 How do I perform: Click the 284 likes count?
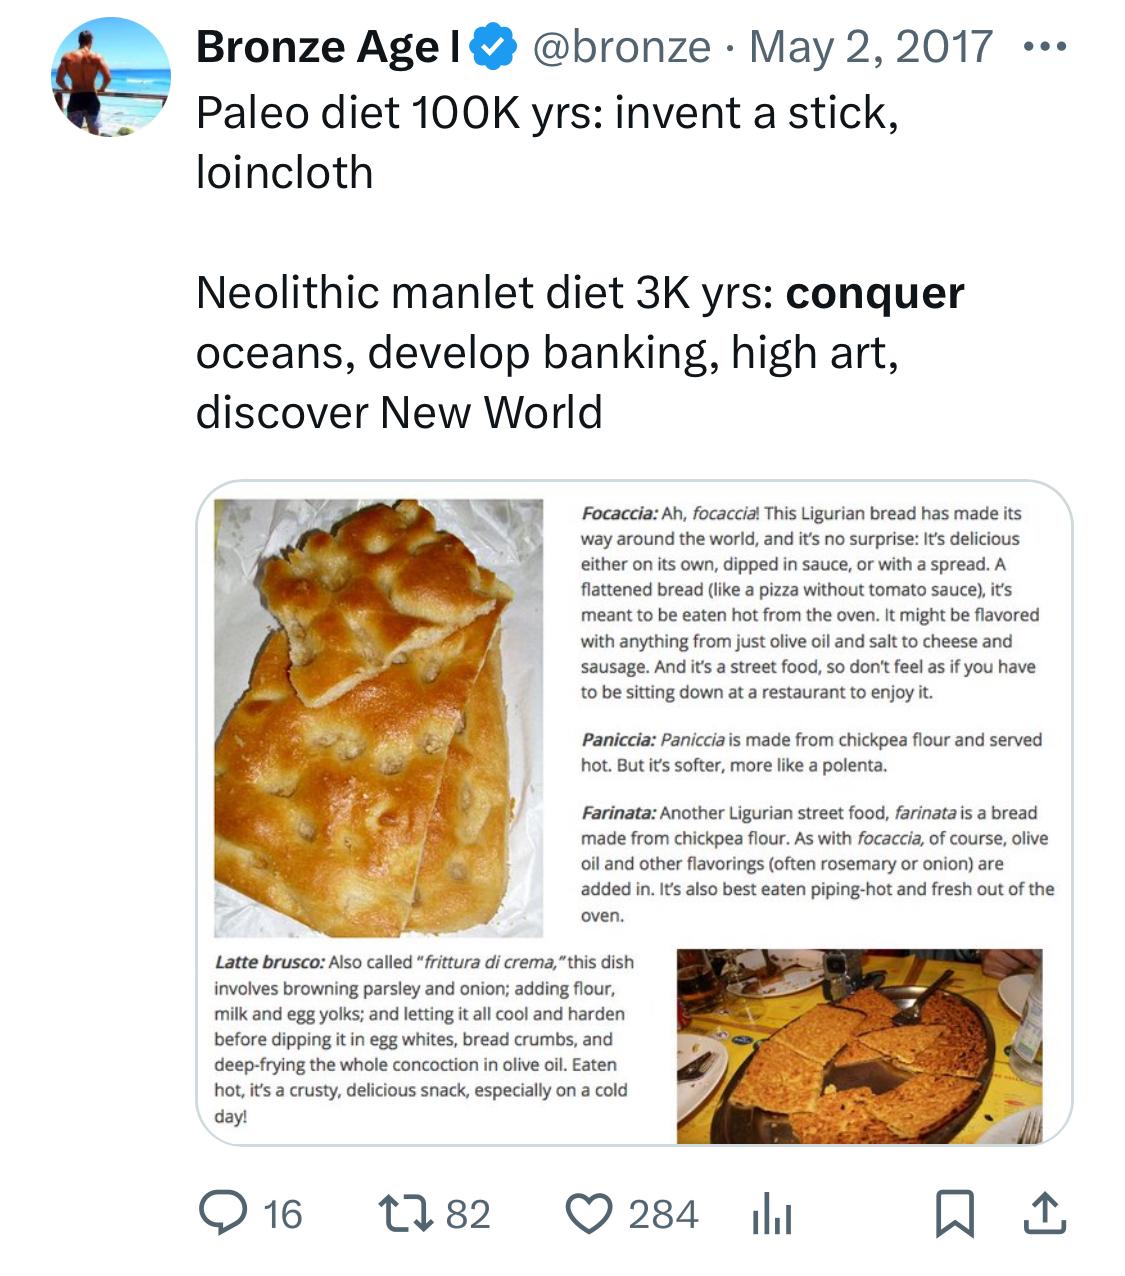point(663,1215)
